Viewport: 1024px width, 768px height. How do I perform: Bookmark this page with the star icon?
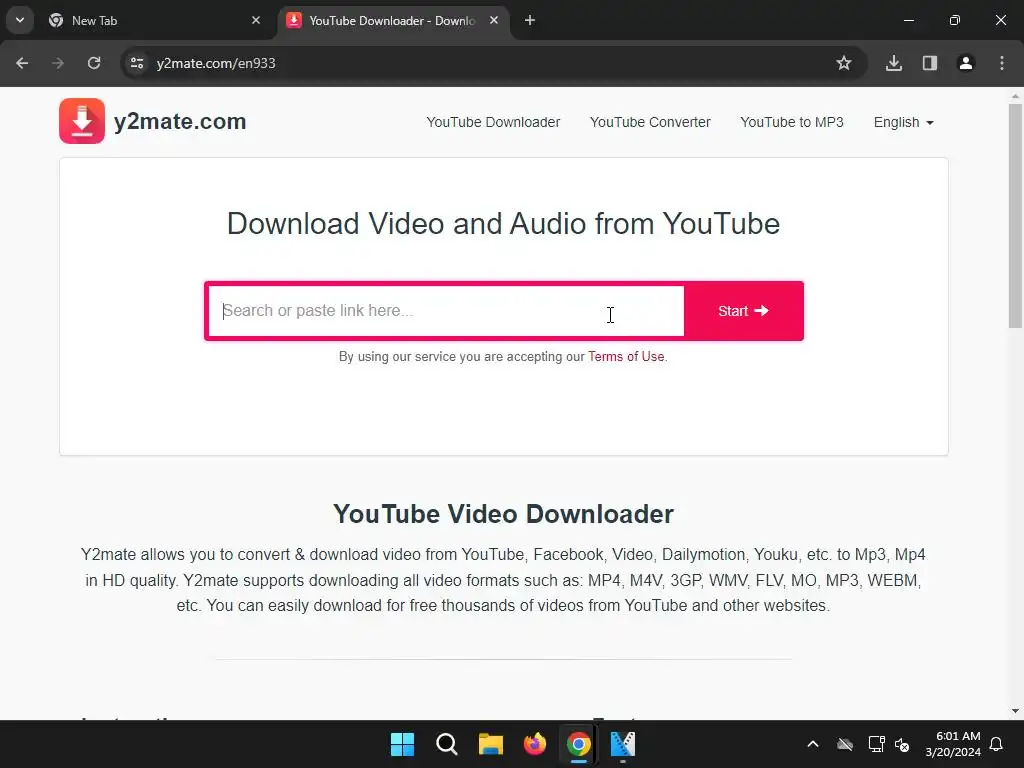coord(844,63)
